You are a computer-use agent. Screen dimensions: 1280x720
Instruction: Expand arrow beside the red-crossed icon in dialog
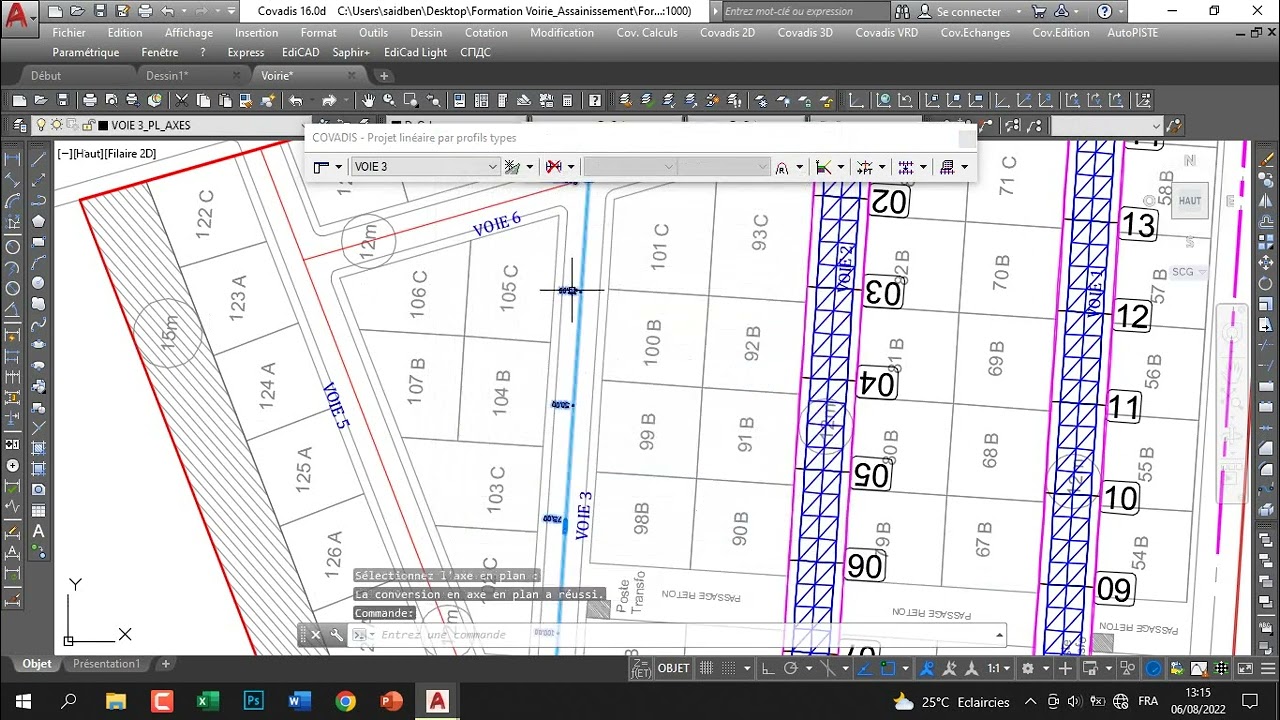pyautogui.click(x=571, y=167)
